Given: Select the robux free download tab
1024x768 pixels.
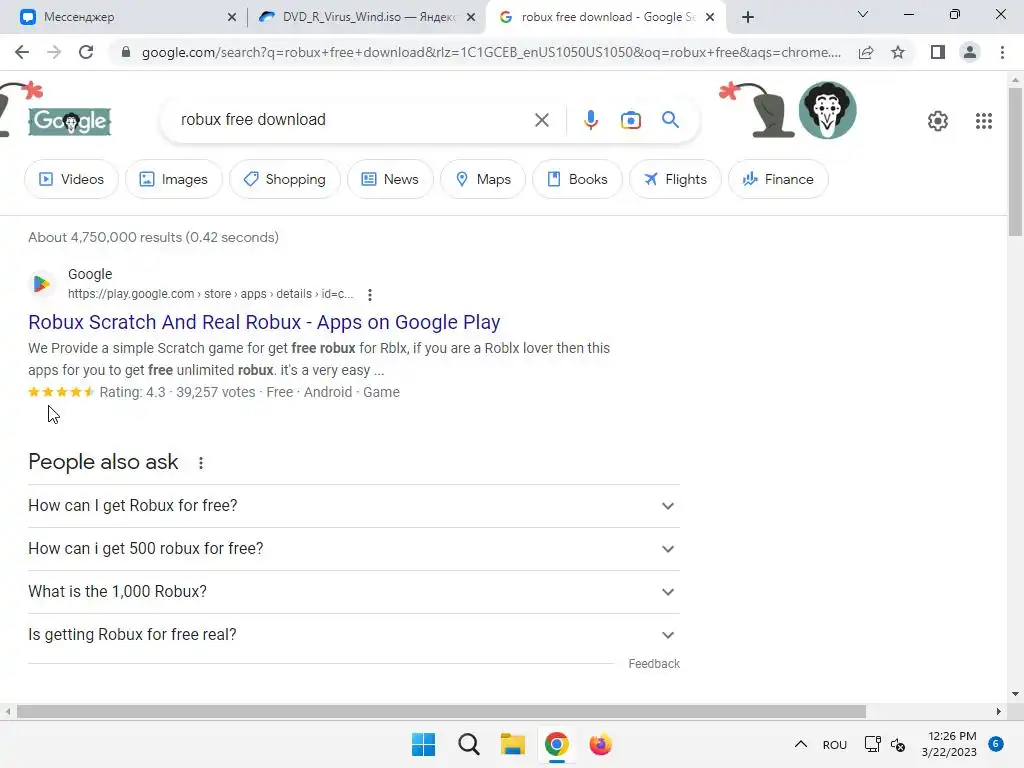Looking at the screenshot, I should tap(605, 17).
